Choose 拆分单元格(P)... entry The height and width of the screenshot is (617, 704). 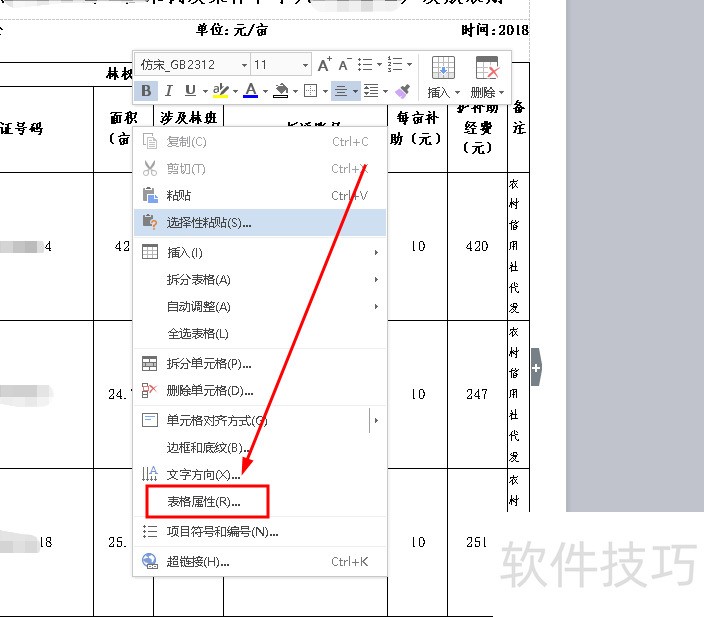pos(260,363)
